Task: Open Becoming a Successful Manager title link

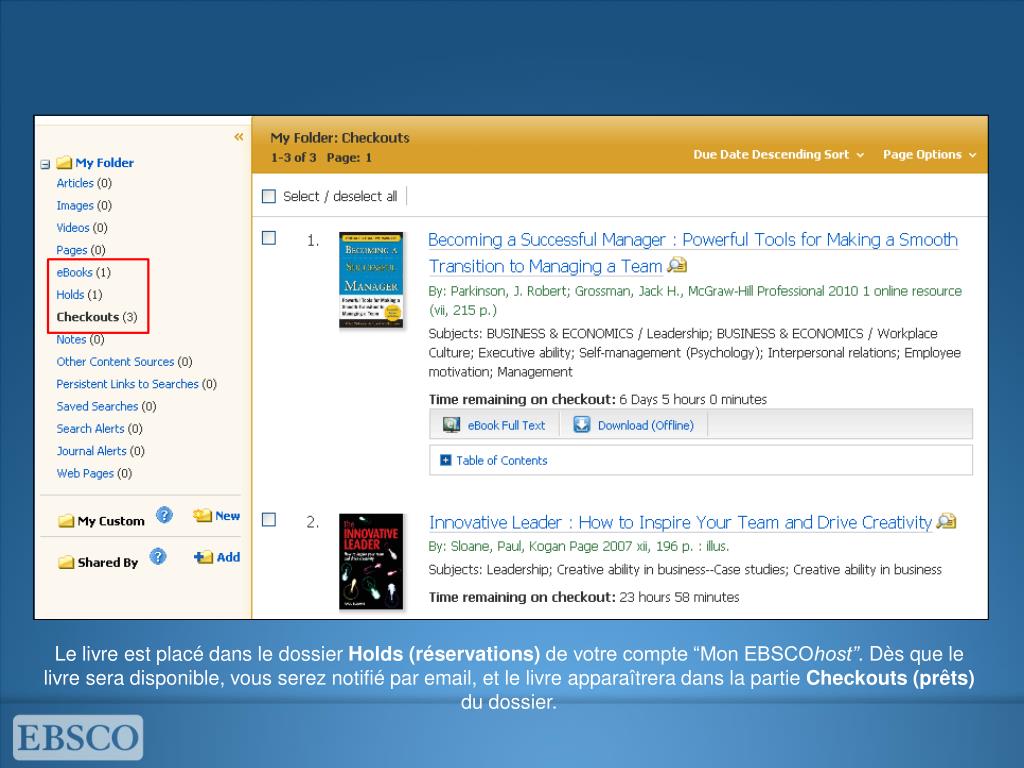Action: [693, 253]
